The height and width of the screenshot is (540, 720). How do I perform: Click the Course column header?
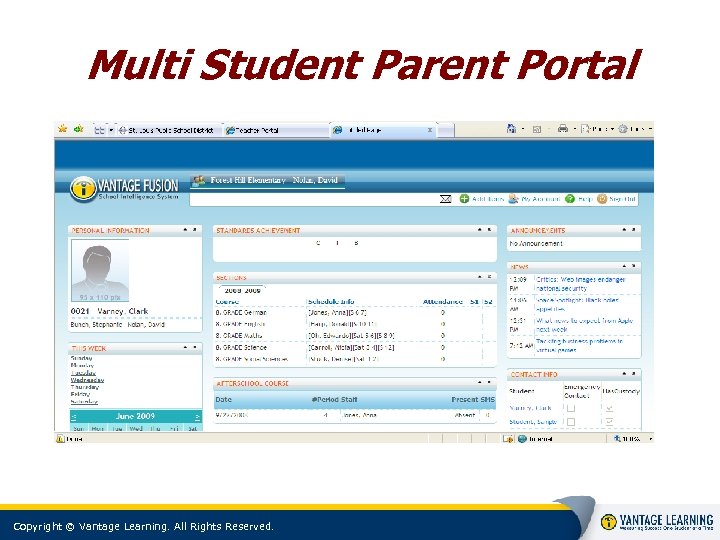pos(227,302)
